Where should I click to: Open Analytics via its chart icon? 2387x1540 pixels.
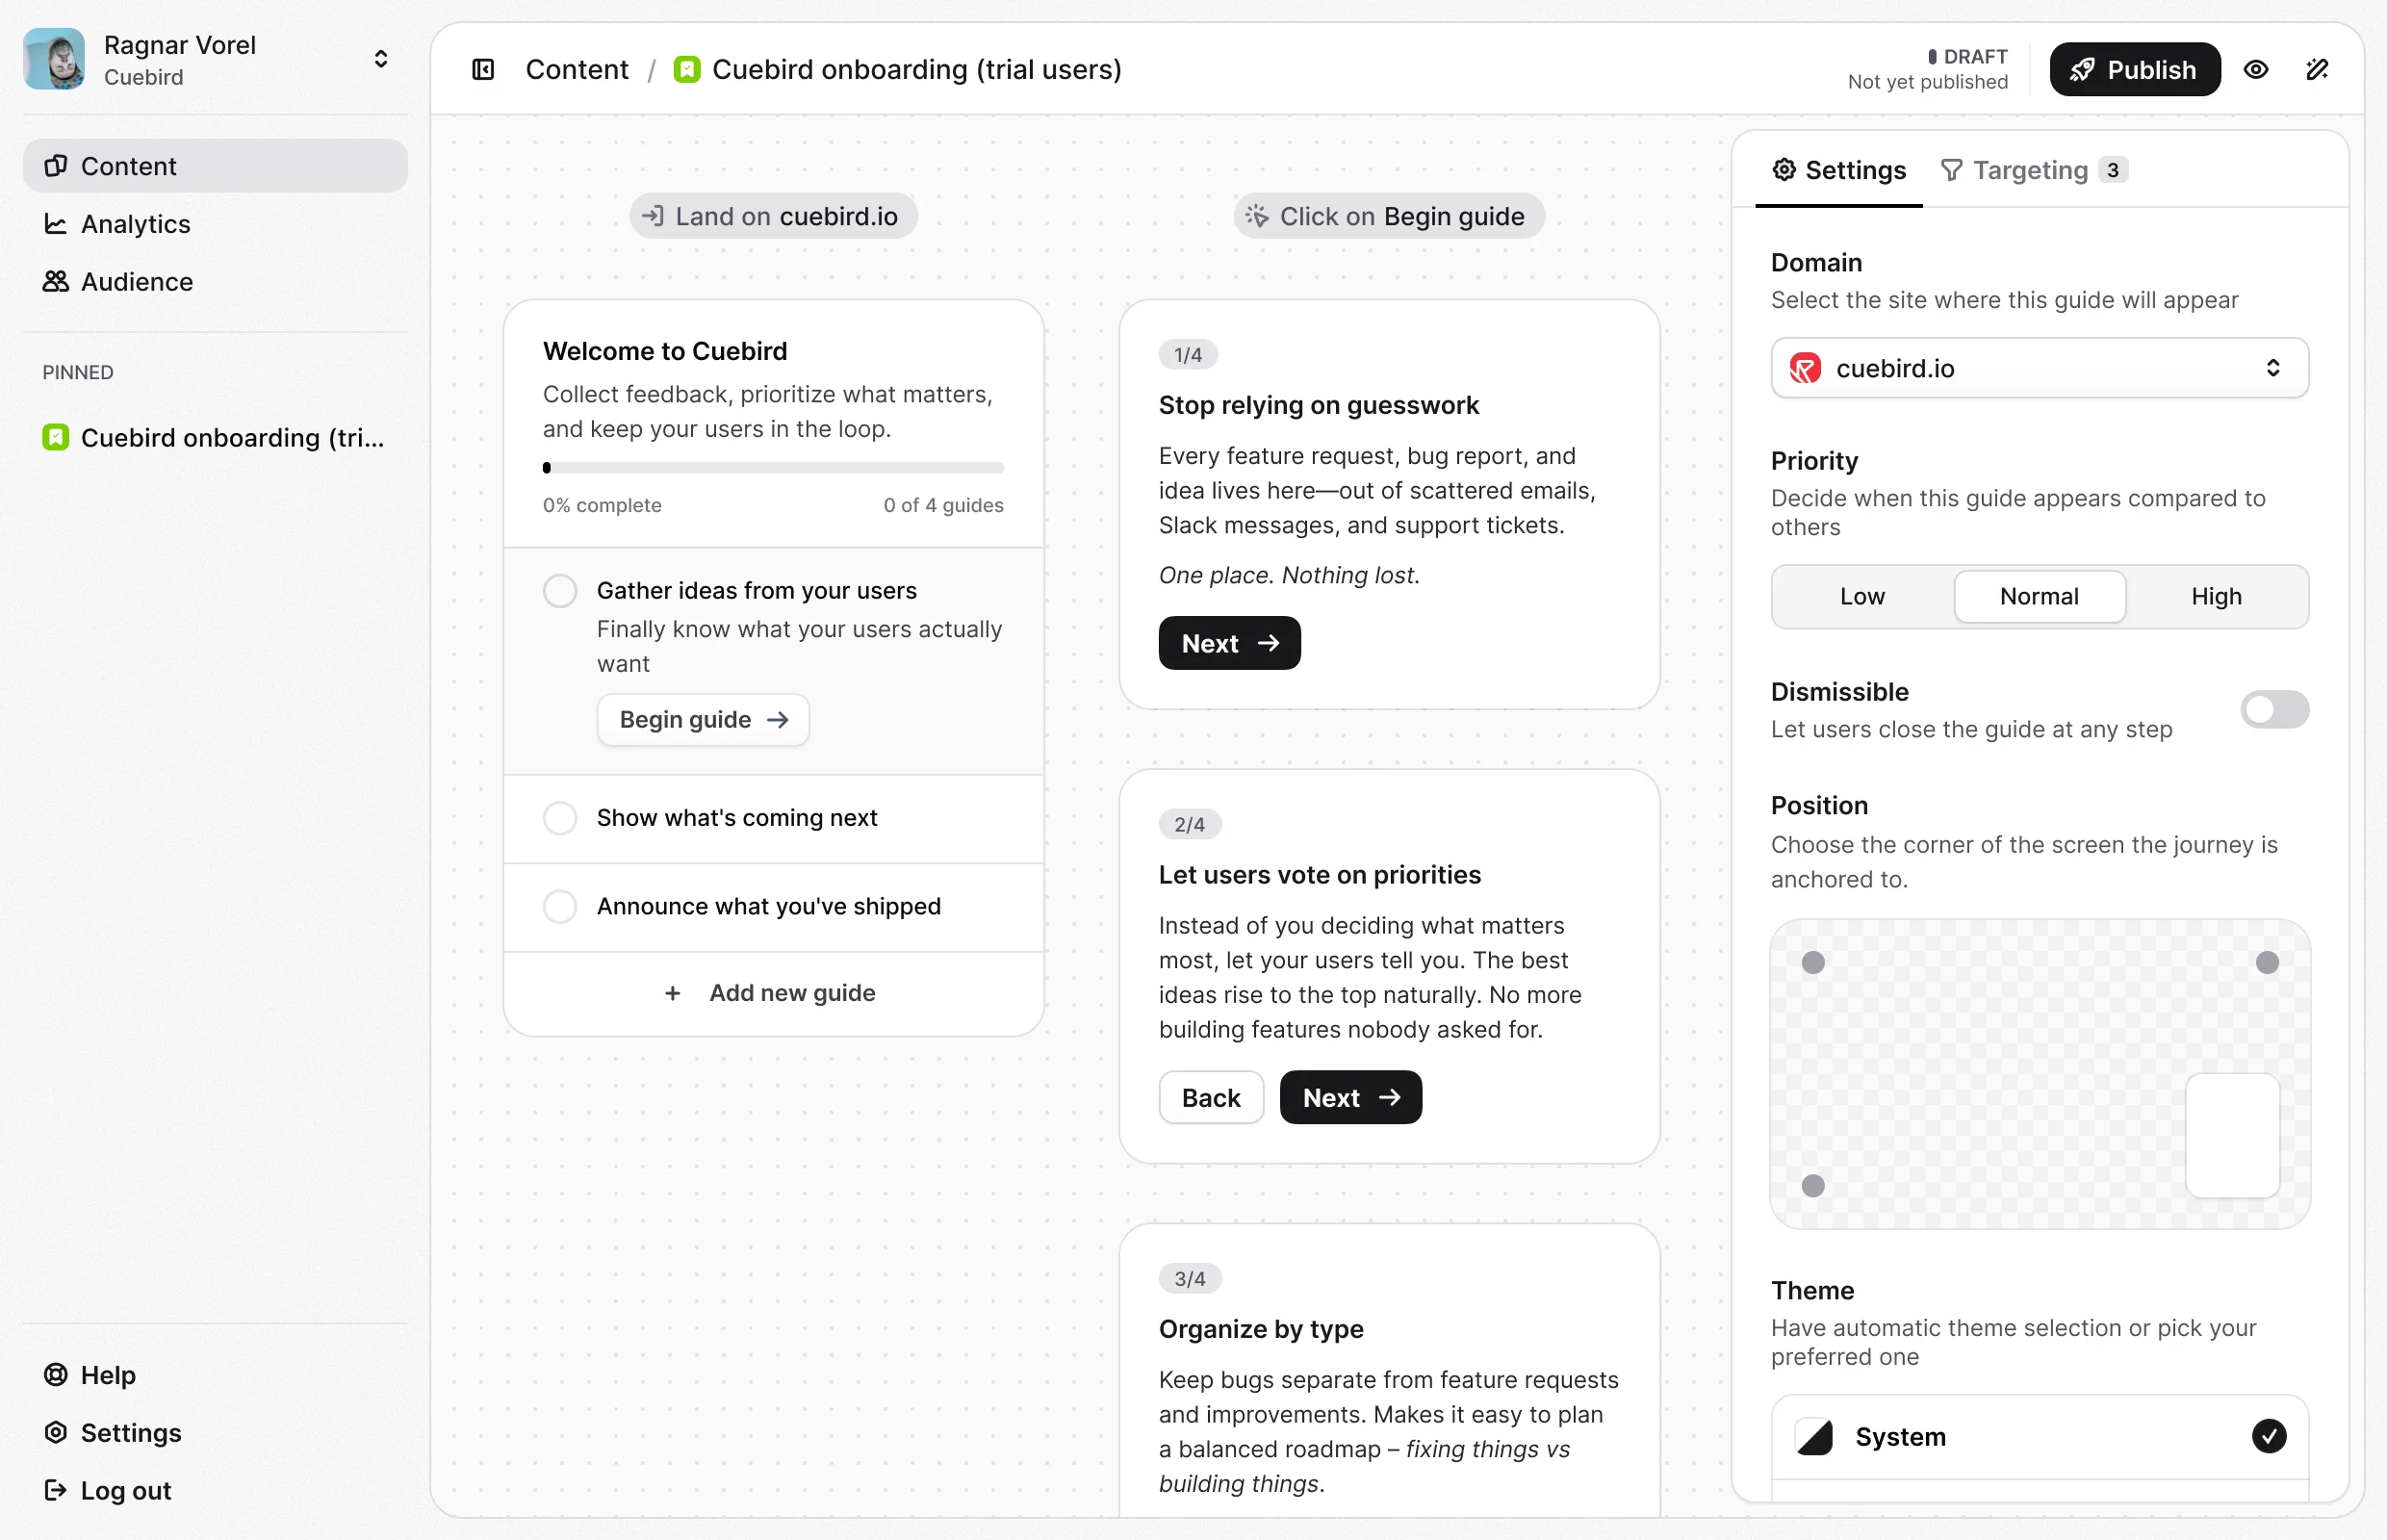(x=55, y=224)
